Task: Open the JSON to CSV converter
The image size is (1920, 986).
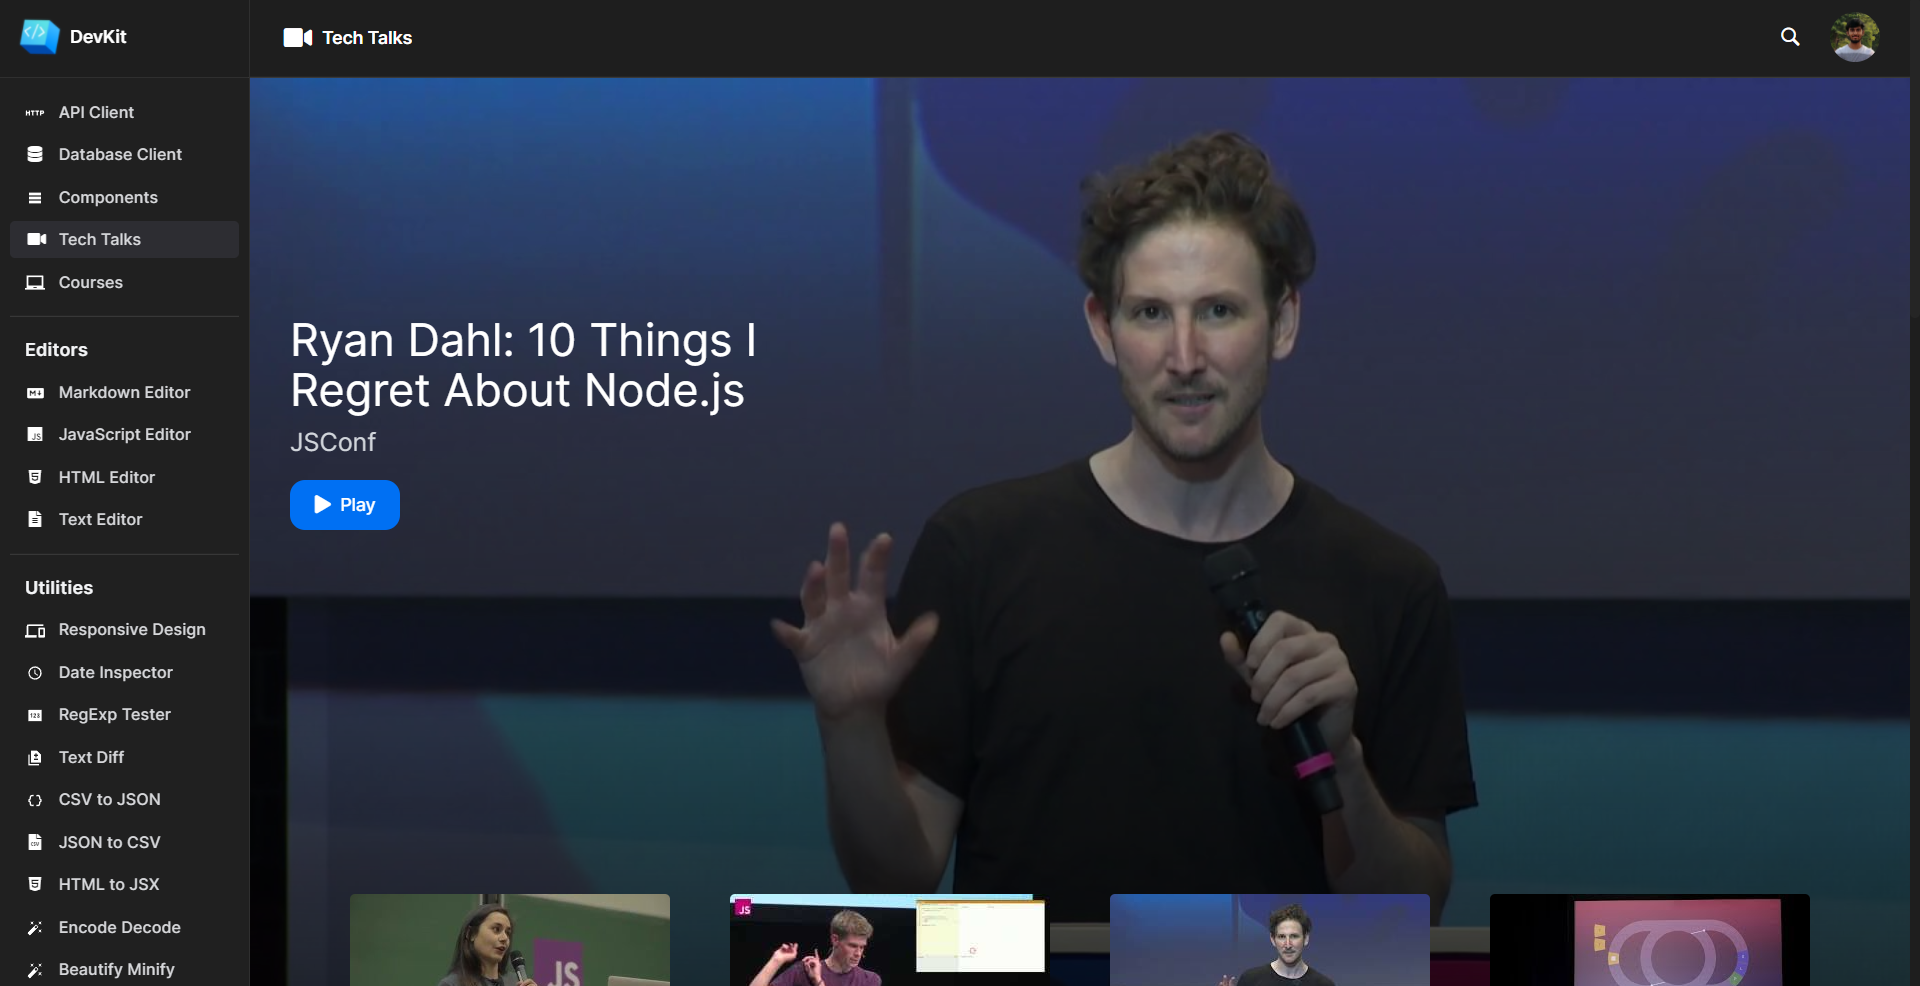Action: [x=109, y=841]
